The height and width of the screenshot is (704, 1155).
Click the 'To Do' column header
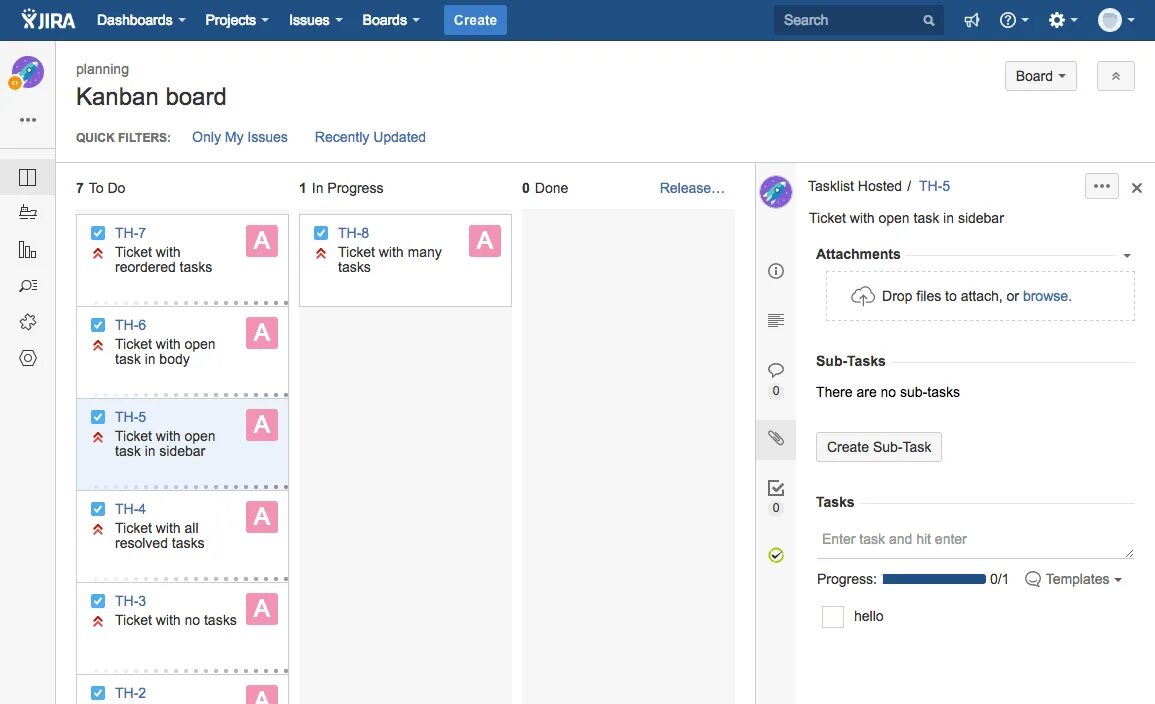click(x=101, y=189)
